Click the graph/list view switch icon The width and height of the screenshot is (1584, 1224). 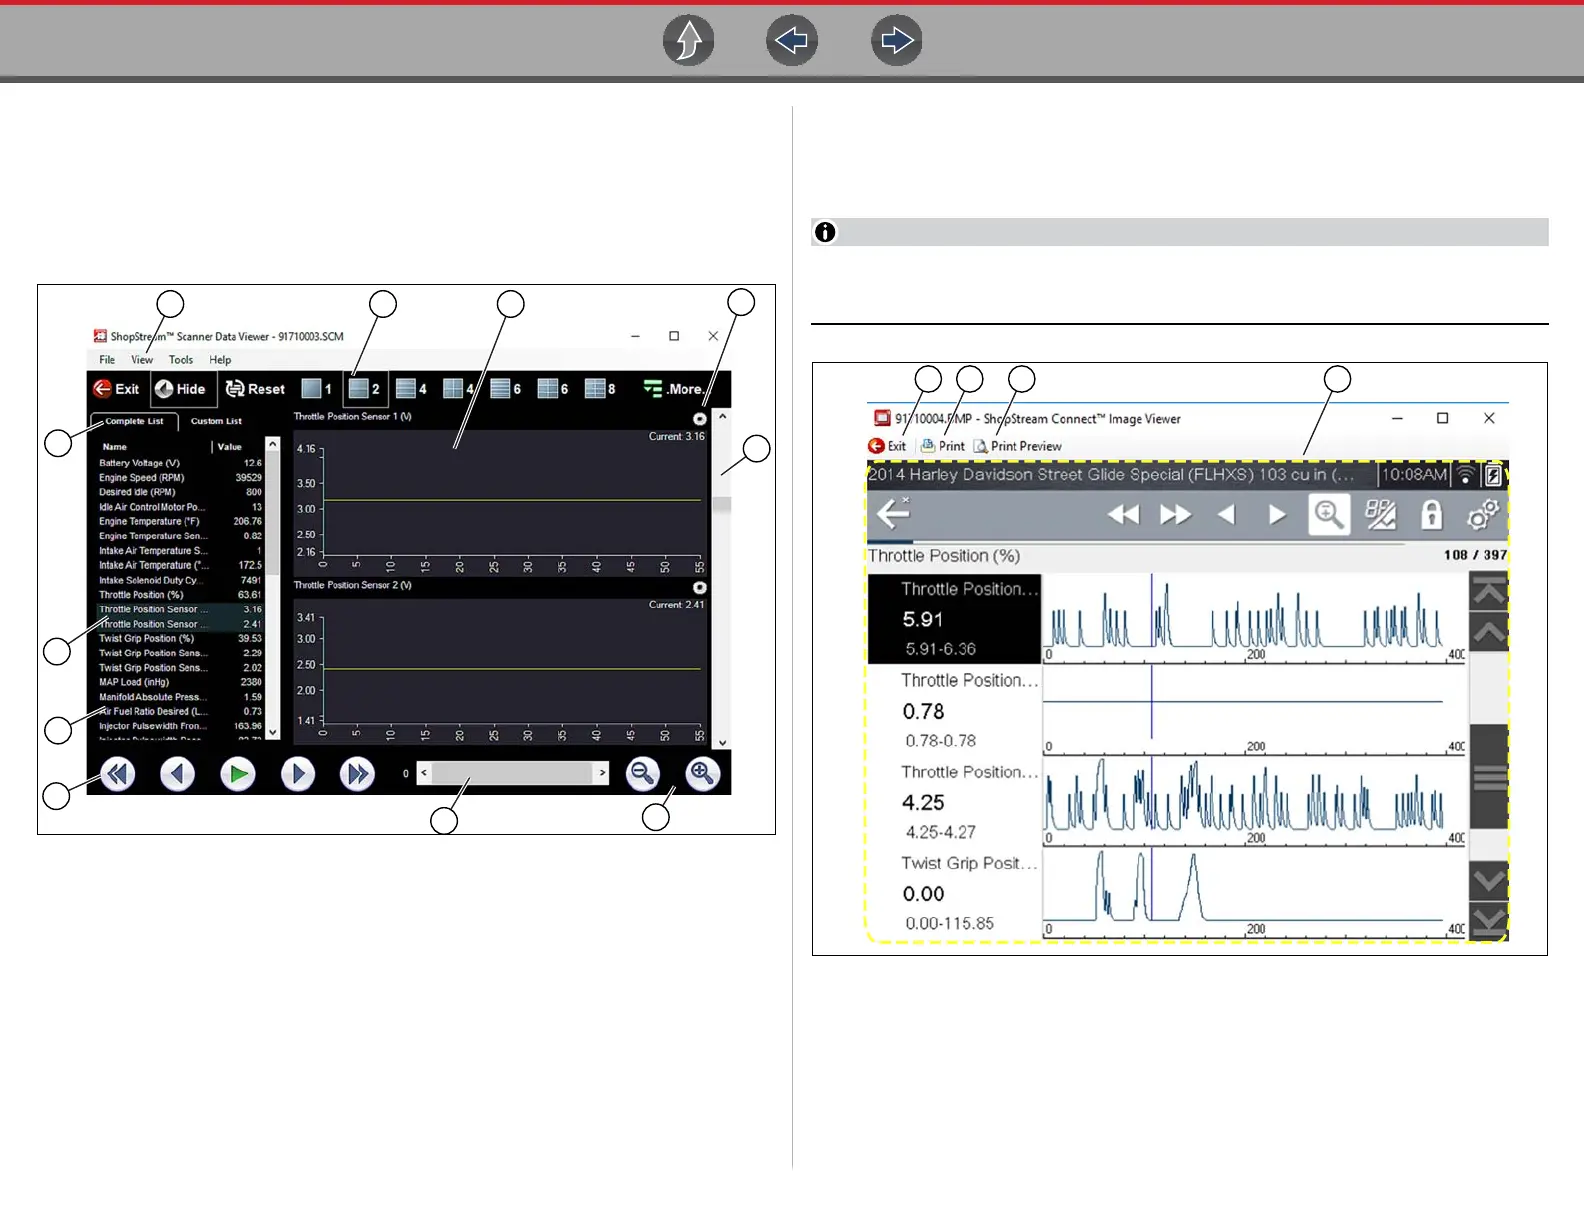click(x=1381, y=515)
